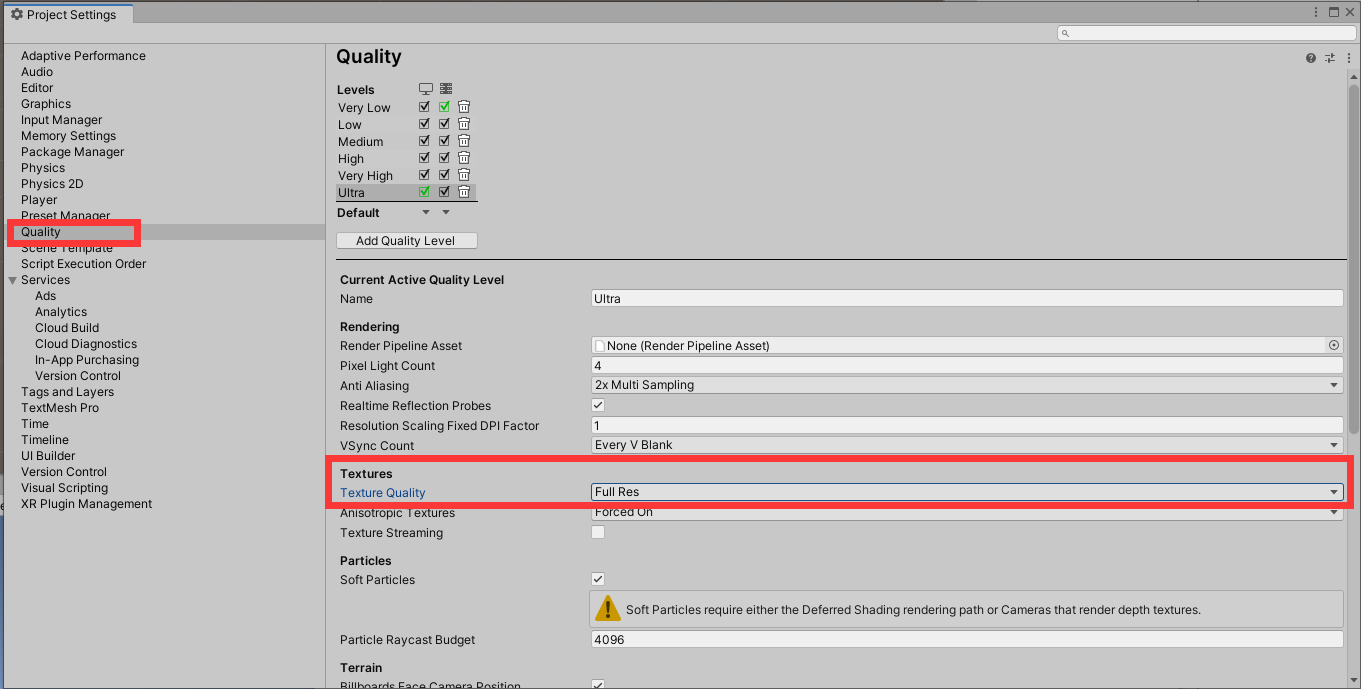This screenshot has width=1361, height=689.
Task: Collapse the Services tree in sidebar
Action: 11,279
